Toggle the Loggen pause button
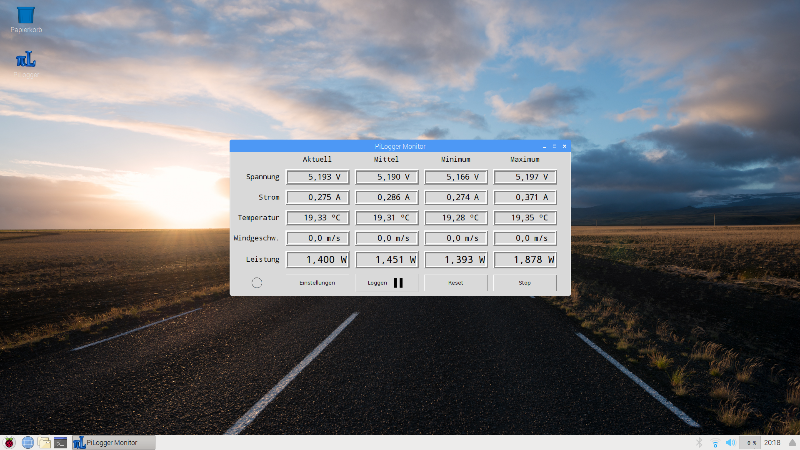This screenshot has height=450, width=800. pos(386,283)
